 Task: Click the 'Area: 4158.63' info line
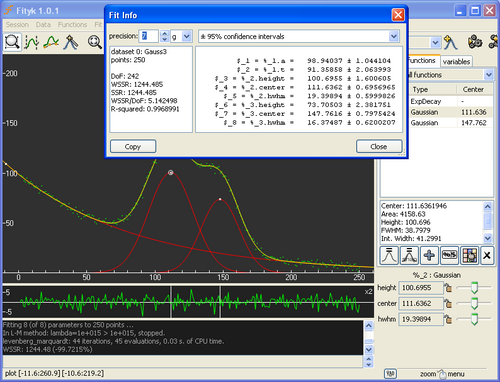pyautogui.click(x=403, y=214)
